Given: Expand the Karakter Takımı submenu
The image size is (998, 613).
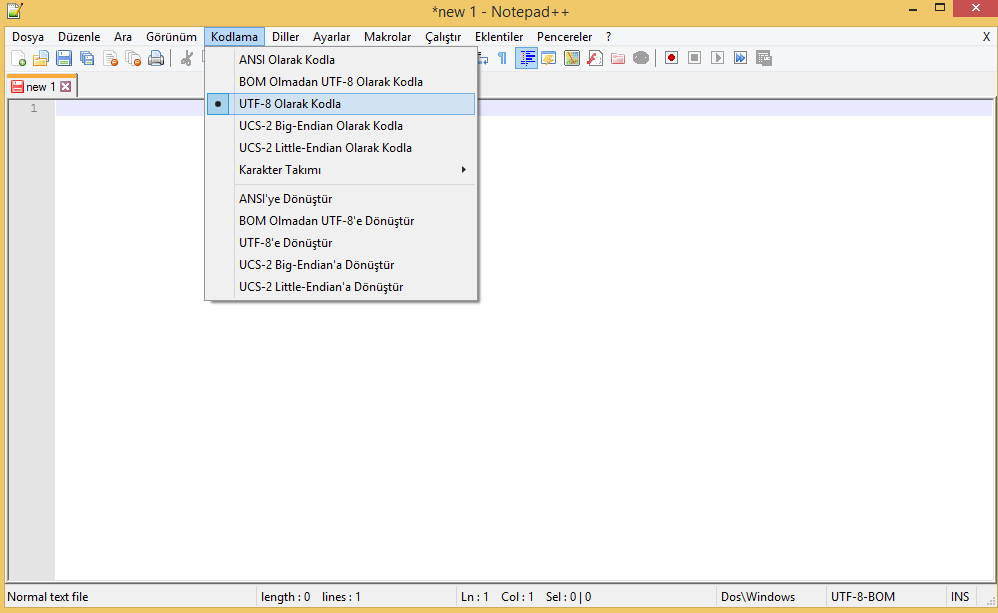Looking at the screenshot, I should 341,170.
